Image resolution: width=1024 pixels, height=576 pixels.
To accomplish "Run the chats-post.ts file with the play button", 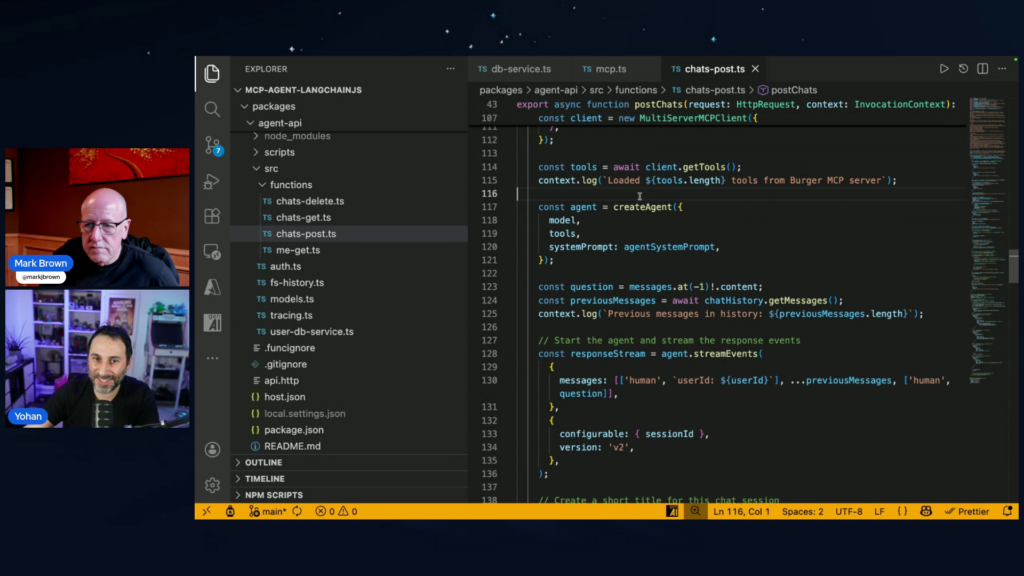I will click(943, 68).
